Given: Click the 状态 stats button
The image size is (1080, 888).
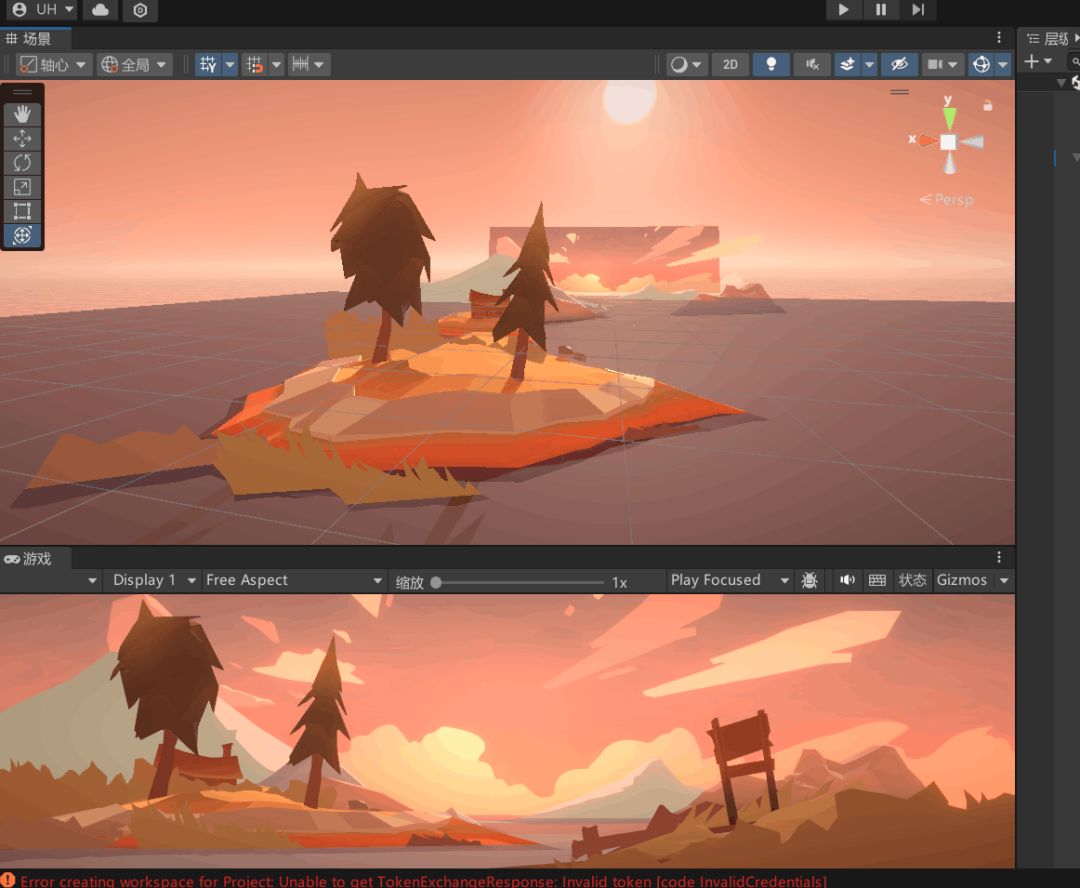Looking at the screenshot, I should 912,580.
